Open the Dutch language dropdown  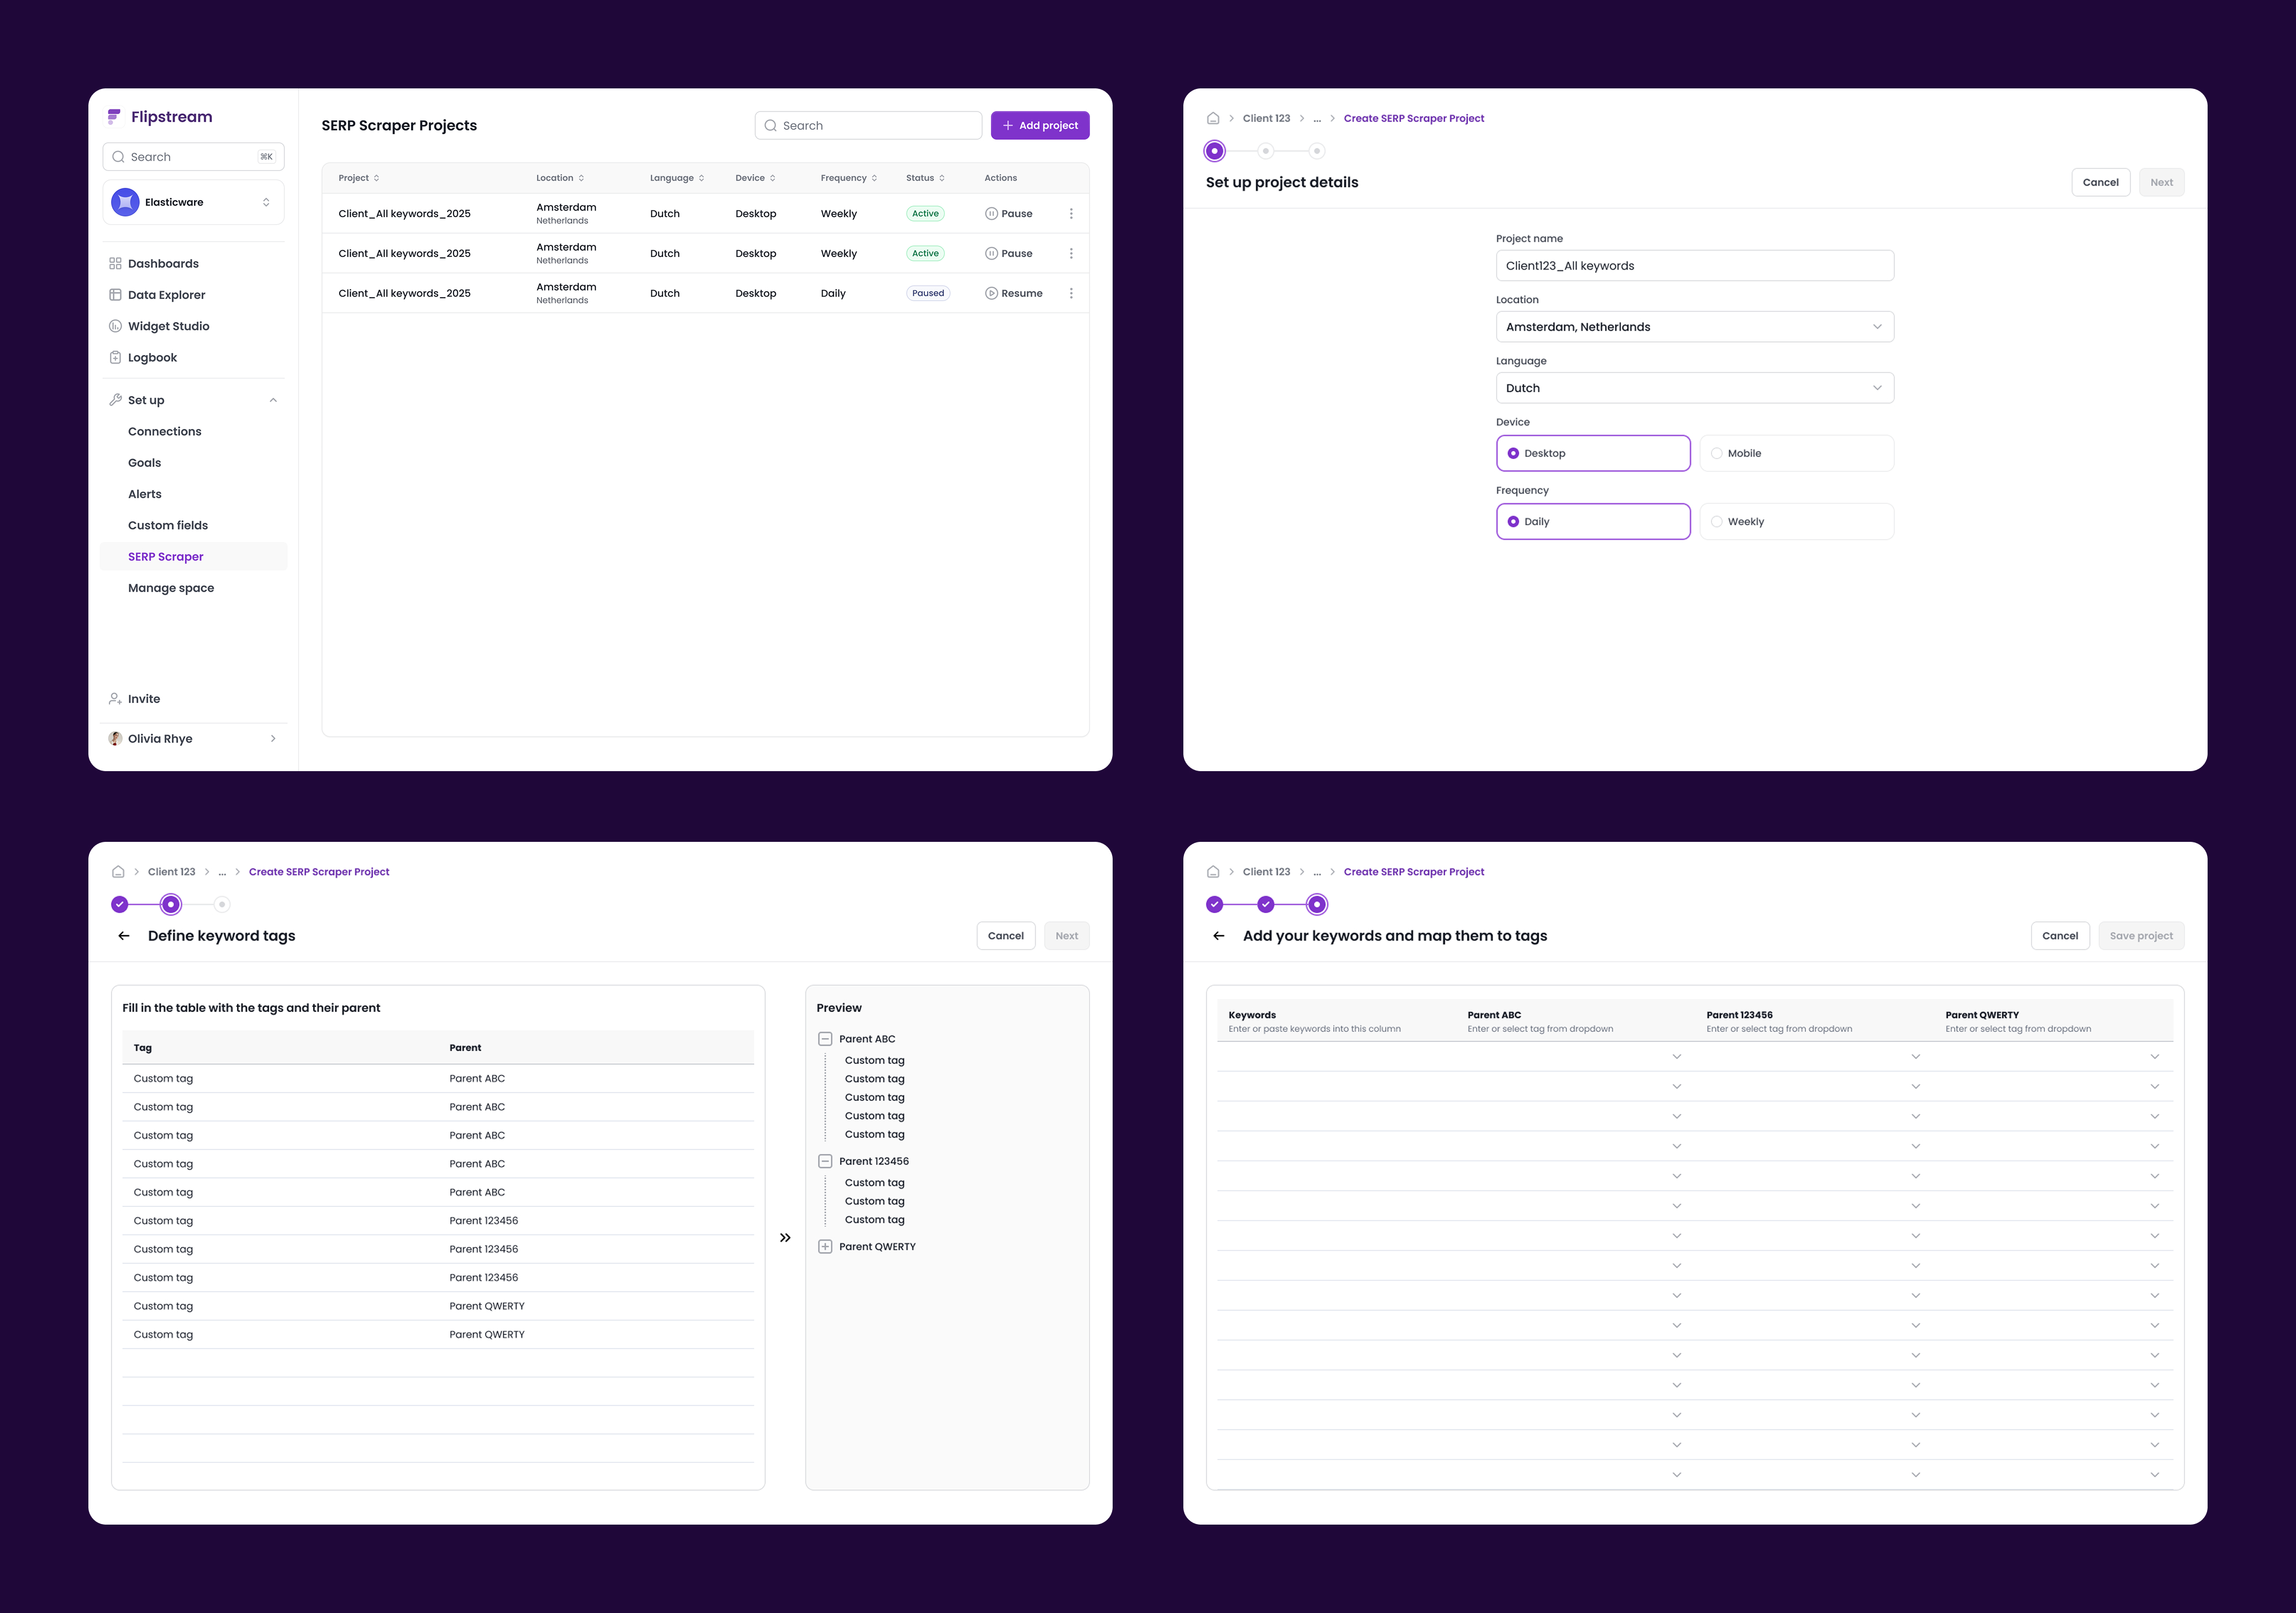pyautogui.click(x=1693, y=387)
